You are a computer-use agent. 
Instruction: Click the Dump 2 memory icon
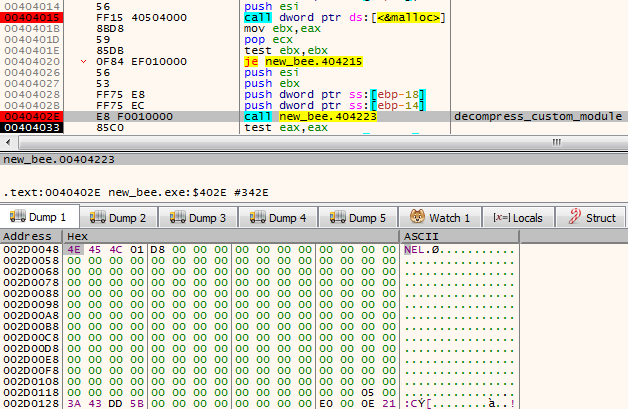[x=96, y=217]
